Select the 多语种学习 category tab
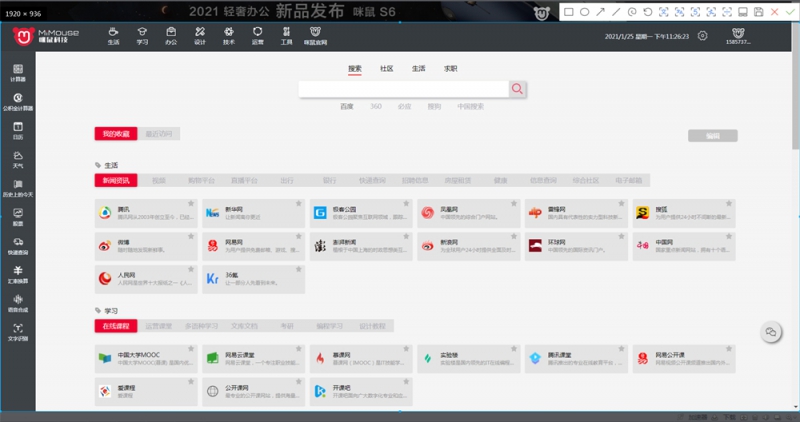Screen dimensions: 800x422 point(201,326)
